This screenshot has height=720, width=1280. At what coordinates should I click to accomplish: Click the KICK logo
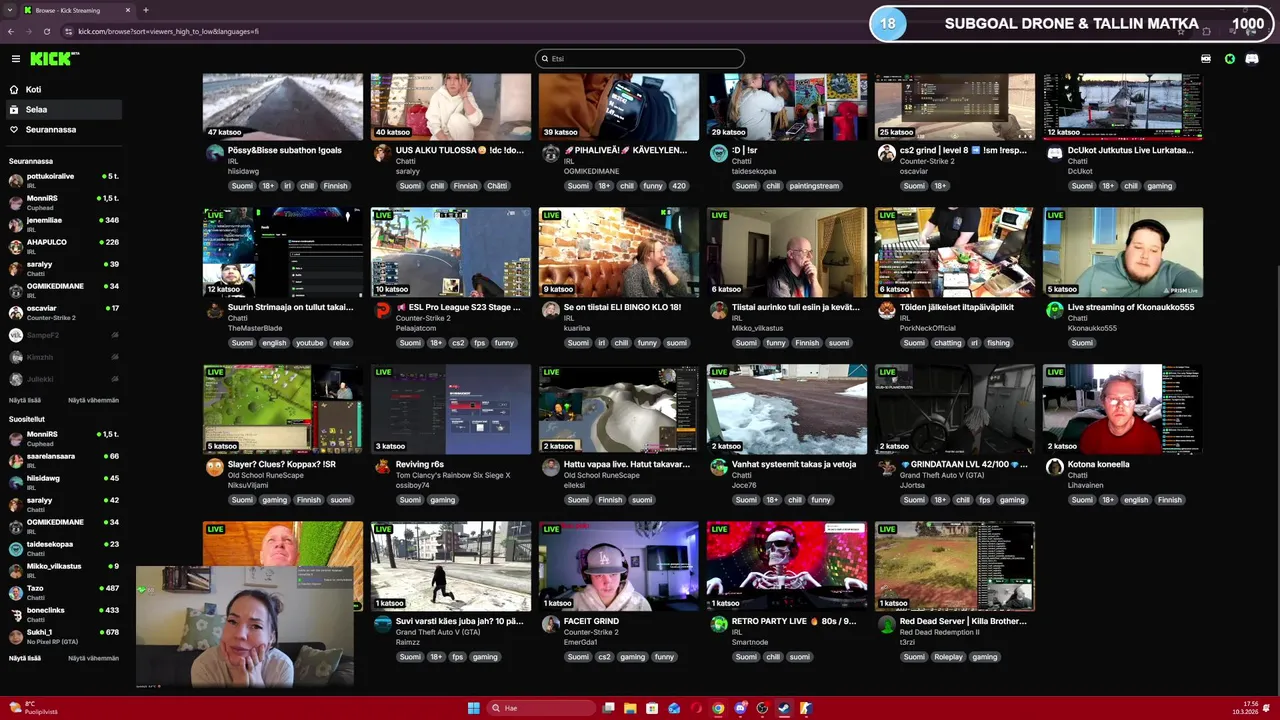(54, 59)
